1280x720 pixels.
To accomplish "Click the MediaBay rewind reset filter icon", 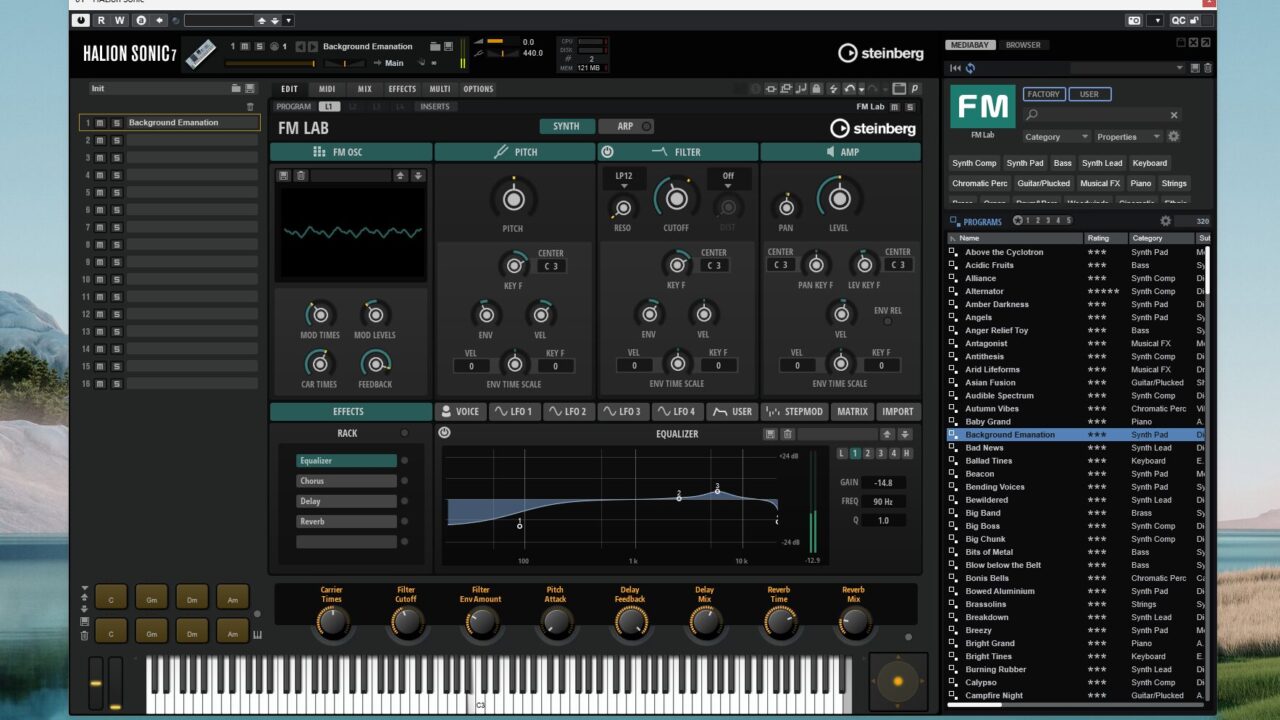I will tap(955, 68).
